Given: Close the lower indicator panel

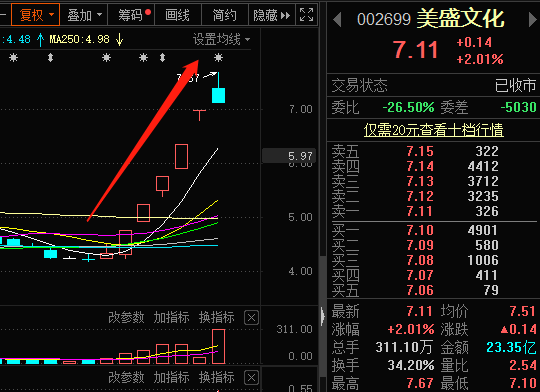Looking at the screenshot, I should pos(251,378).
